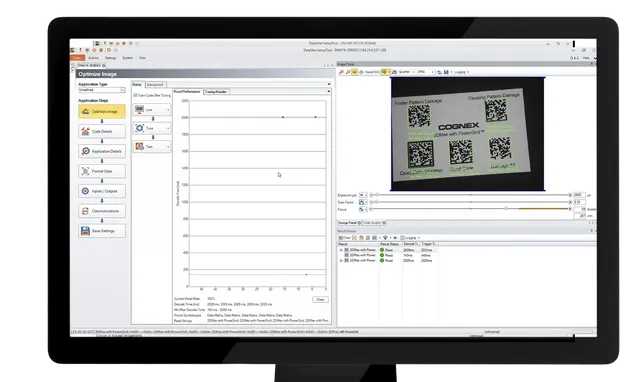Click the Decode Time column header
624x382 pixels.
point(411,244)
